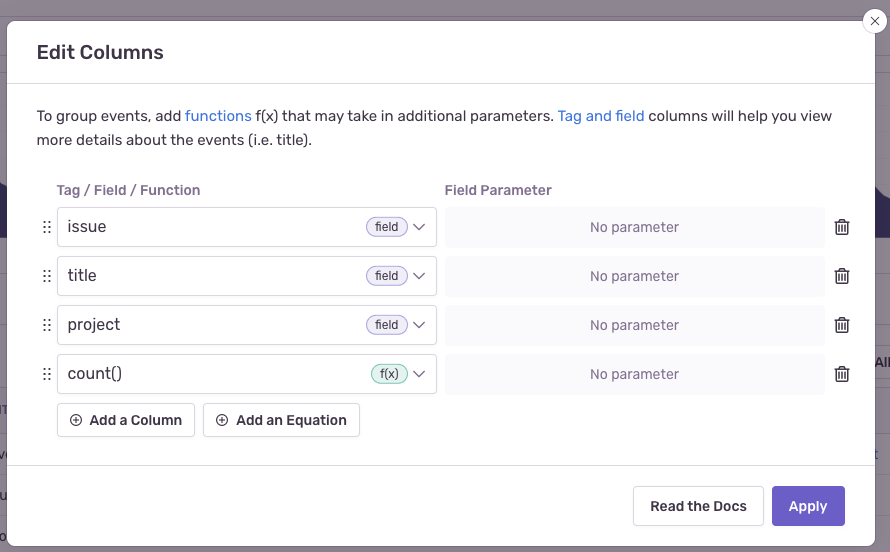Viewport: 890px width, 552px height.
Task: Open Read the Docs
Action: click(698, 506)
